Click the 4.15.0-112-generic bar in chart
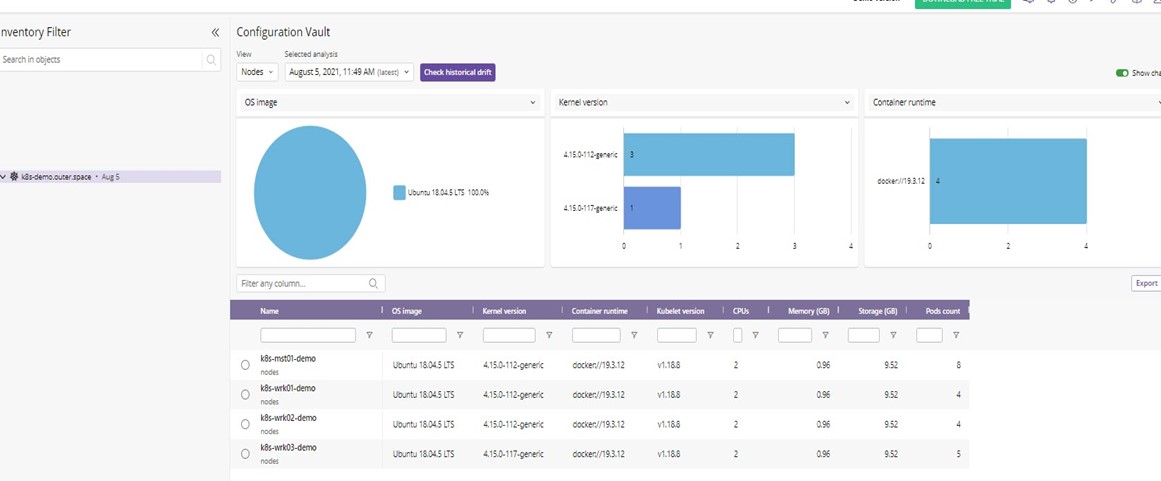The width and height of the screenshot is (1161, 481). pyautogui.click(x=709, y=155)
